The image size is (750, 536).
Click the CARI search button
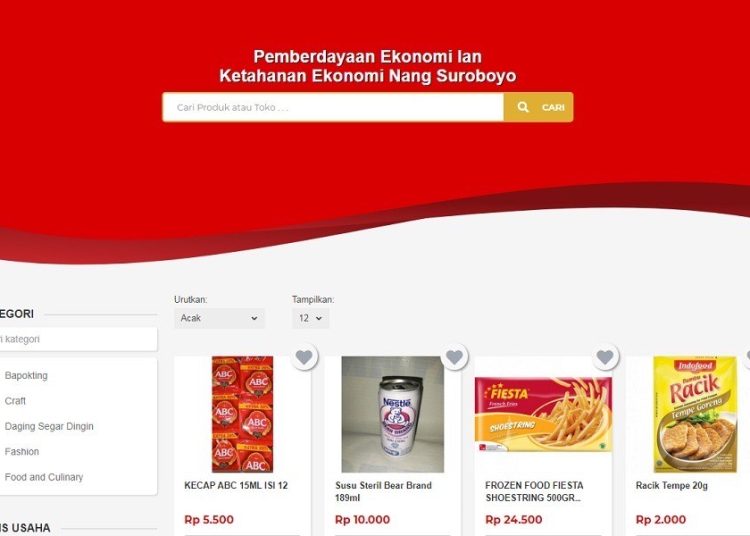pyautogui.click(x=539, y=107)
